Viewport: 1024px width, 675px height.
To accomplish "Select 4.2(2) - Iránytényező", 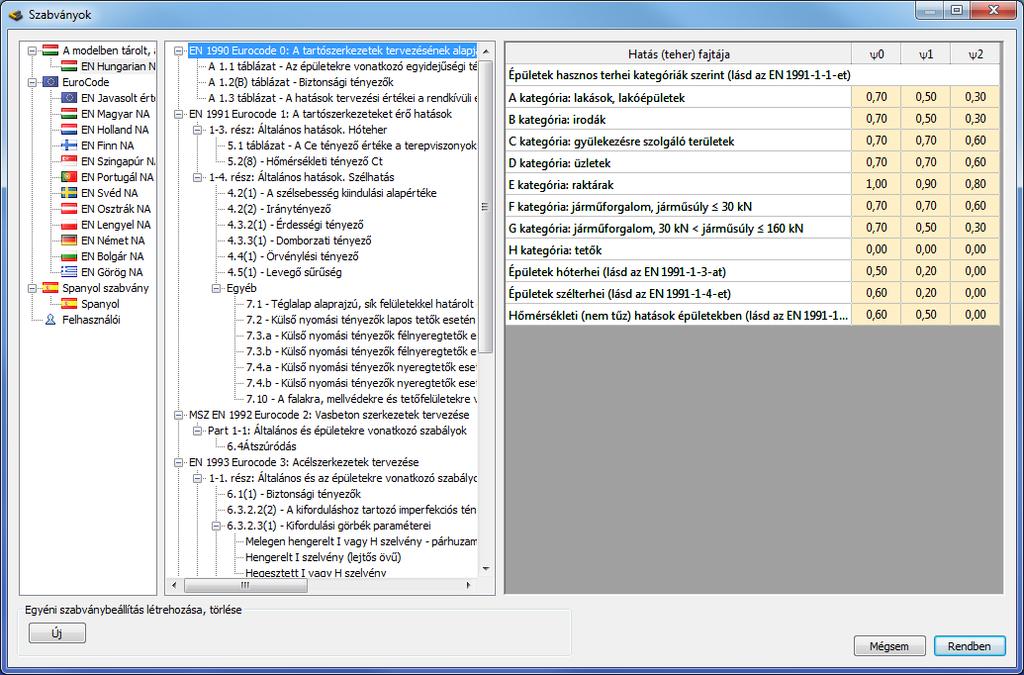I will 279,209.
